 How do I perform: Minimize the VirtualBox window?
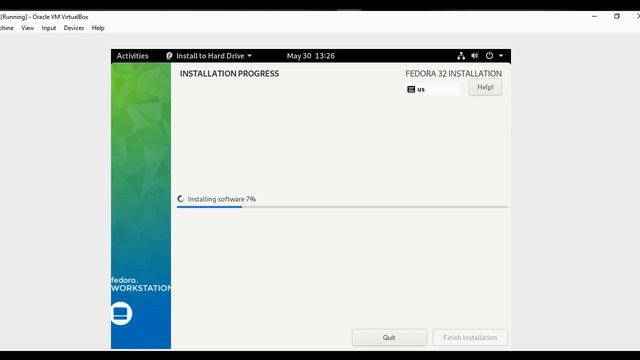(594, 16)
